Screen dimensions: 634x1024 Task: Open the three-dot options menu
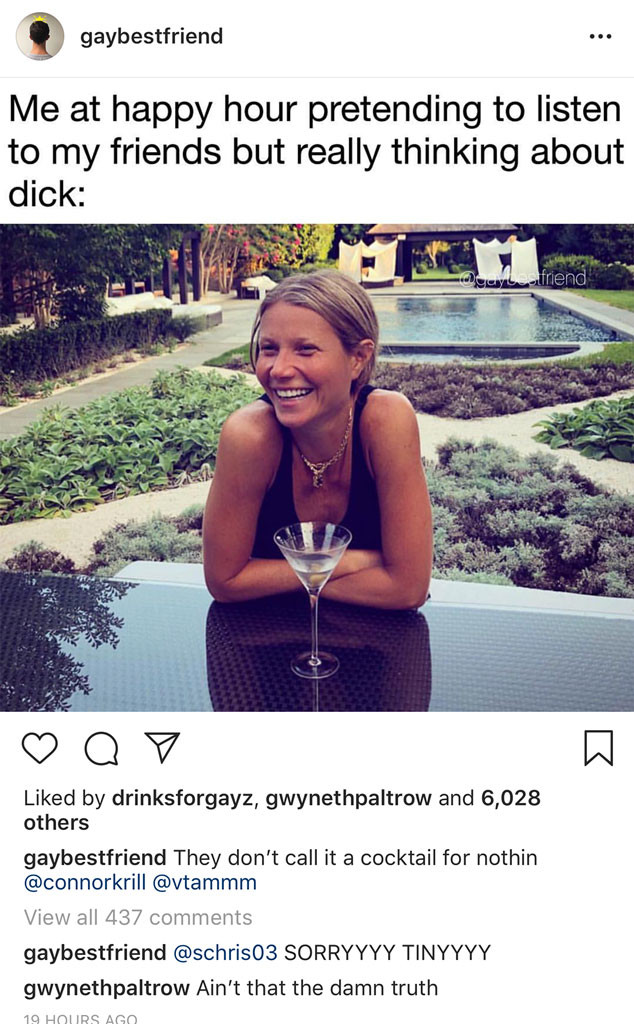(x=599, y=37)
